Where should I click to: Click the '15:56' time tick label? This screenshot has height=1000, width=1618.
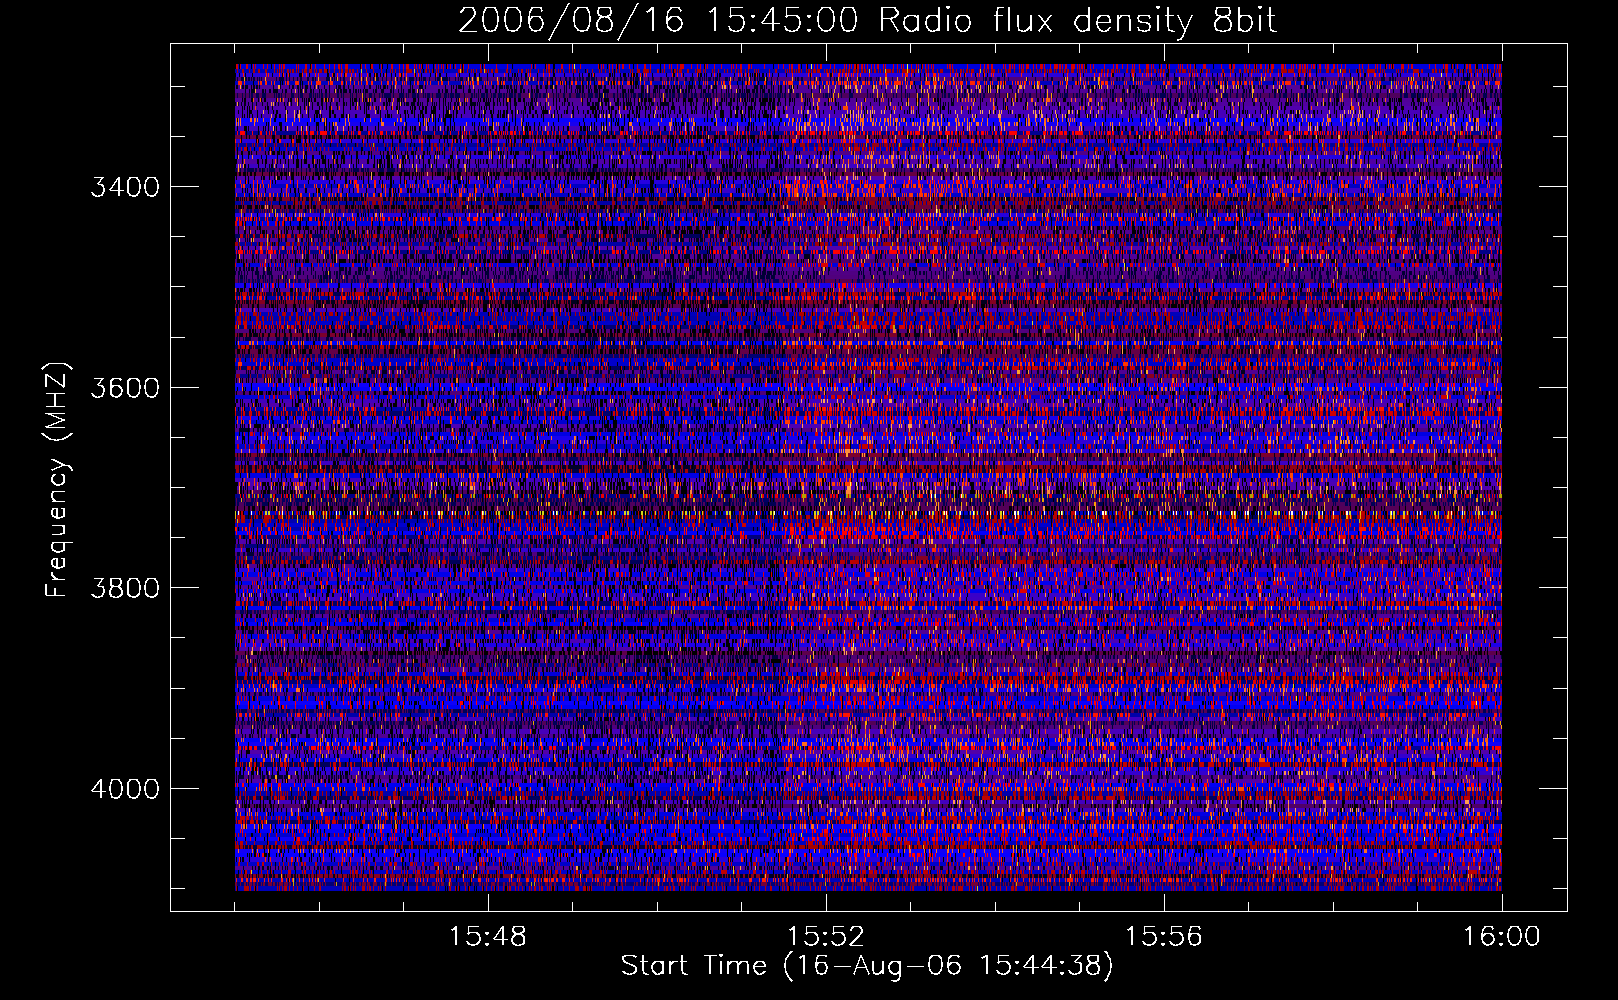(x=1164, y=937)
